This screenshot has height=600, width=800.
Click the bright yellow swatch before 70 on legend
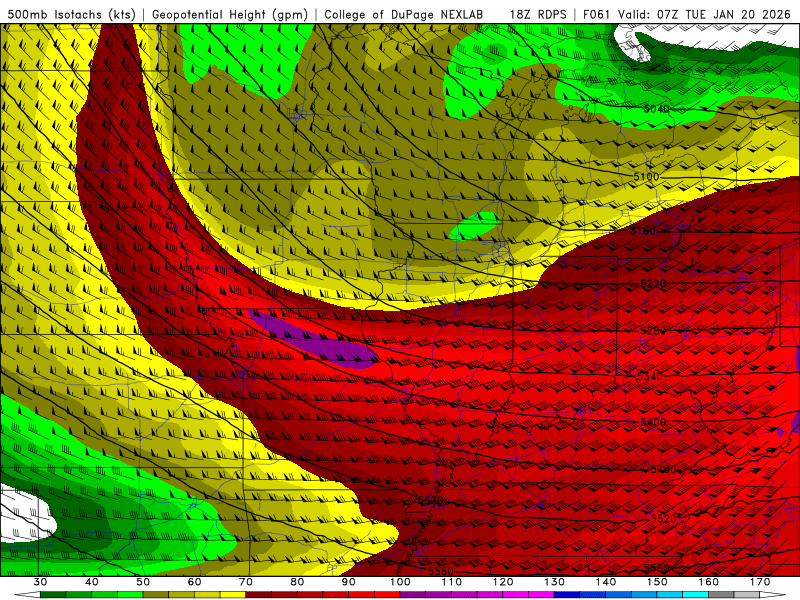(x=233, y=595)
